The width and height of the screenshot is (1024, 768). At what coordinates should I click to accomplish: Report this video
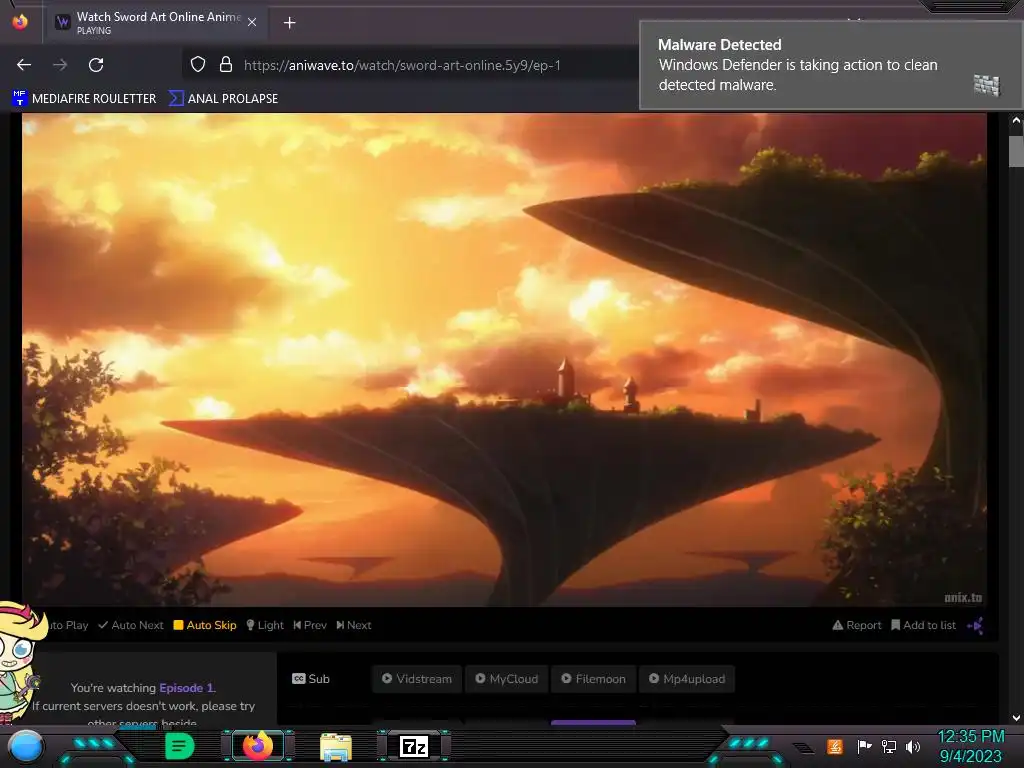pyautogui.click(x=857, y=625)
